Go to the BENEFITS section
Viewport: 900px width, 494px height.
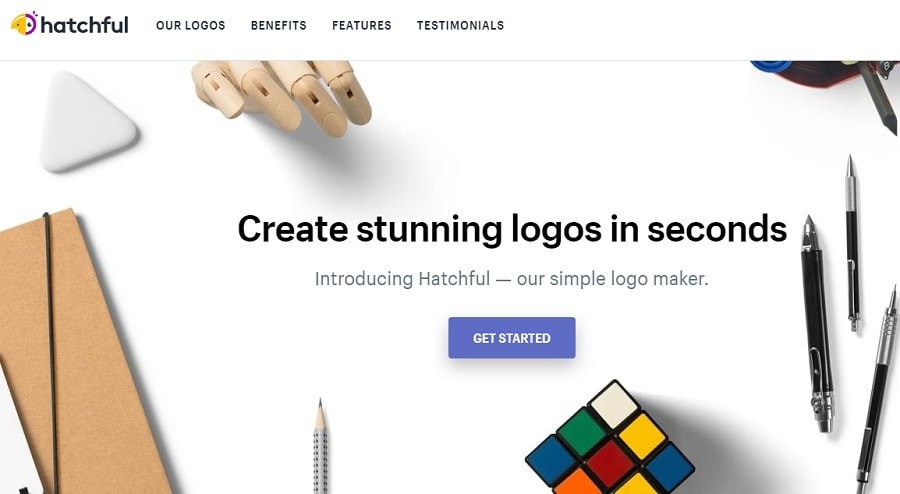(x=278, y=25)
